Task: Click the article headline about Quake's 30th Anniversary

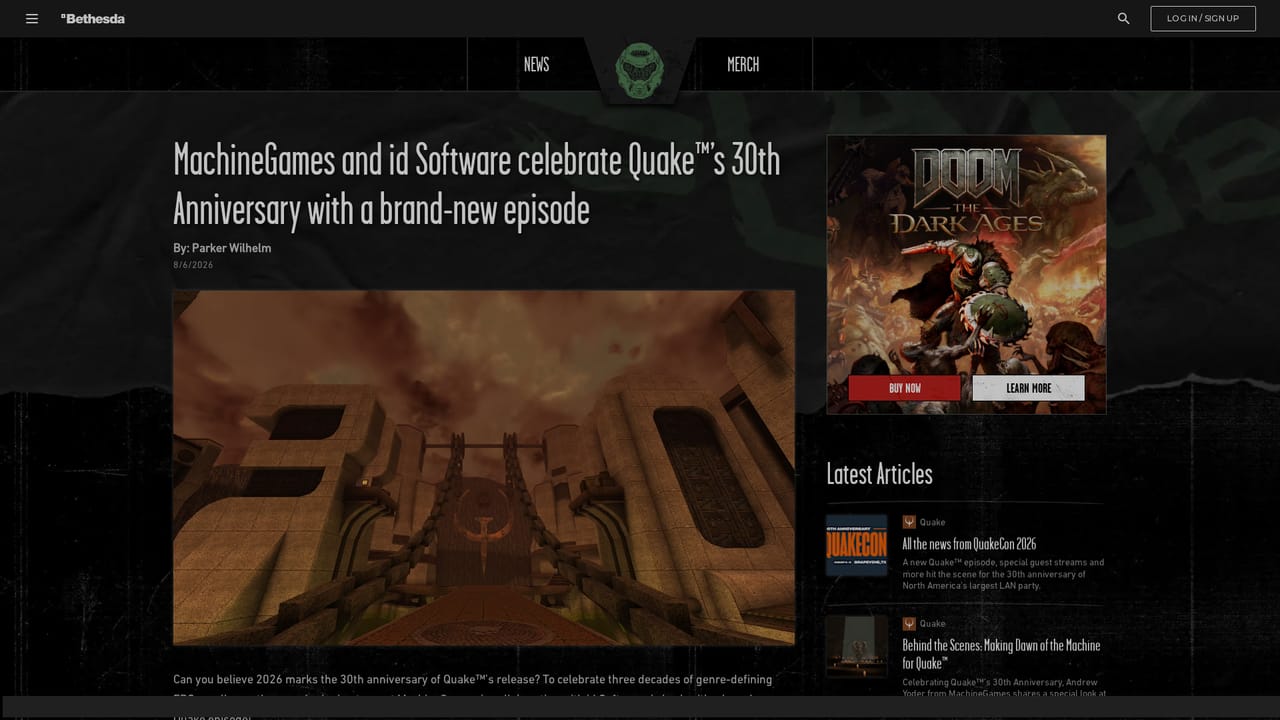Action: 477,185
